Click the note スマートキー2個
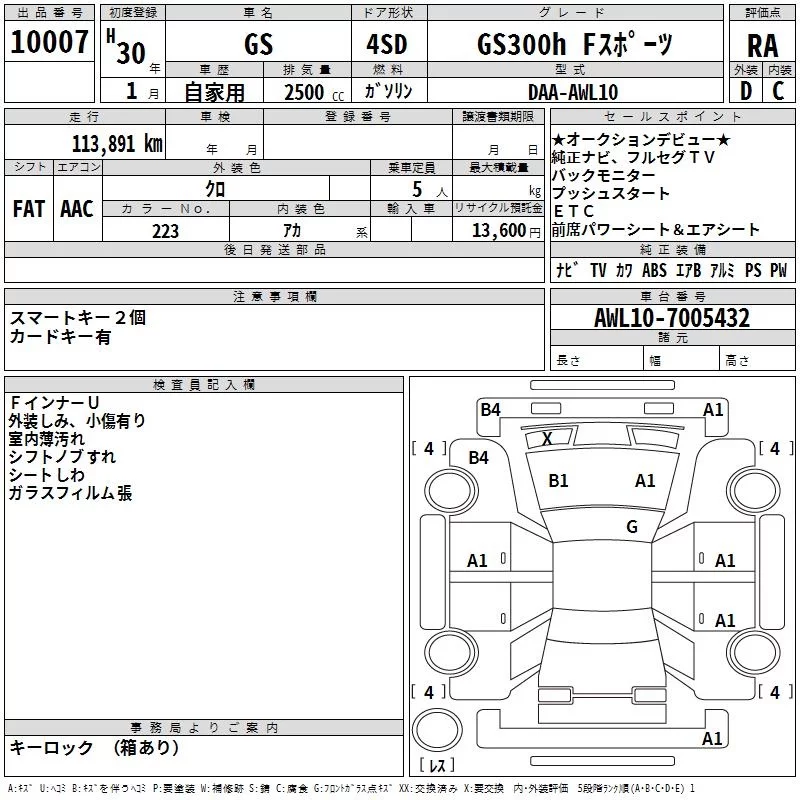The width and height of the screenshot is (800, 800). click(x=78, y=317)
